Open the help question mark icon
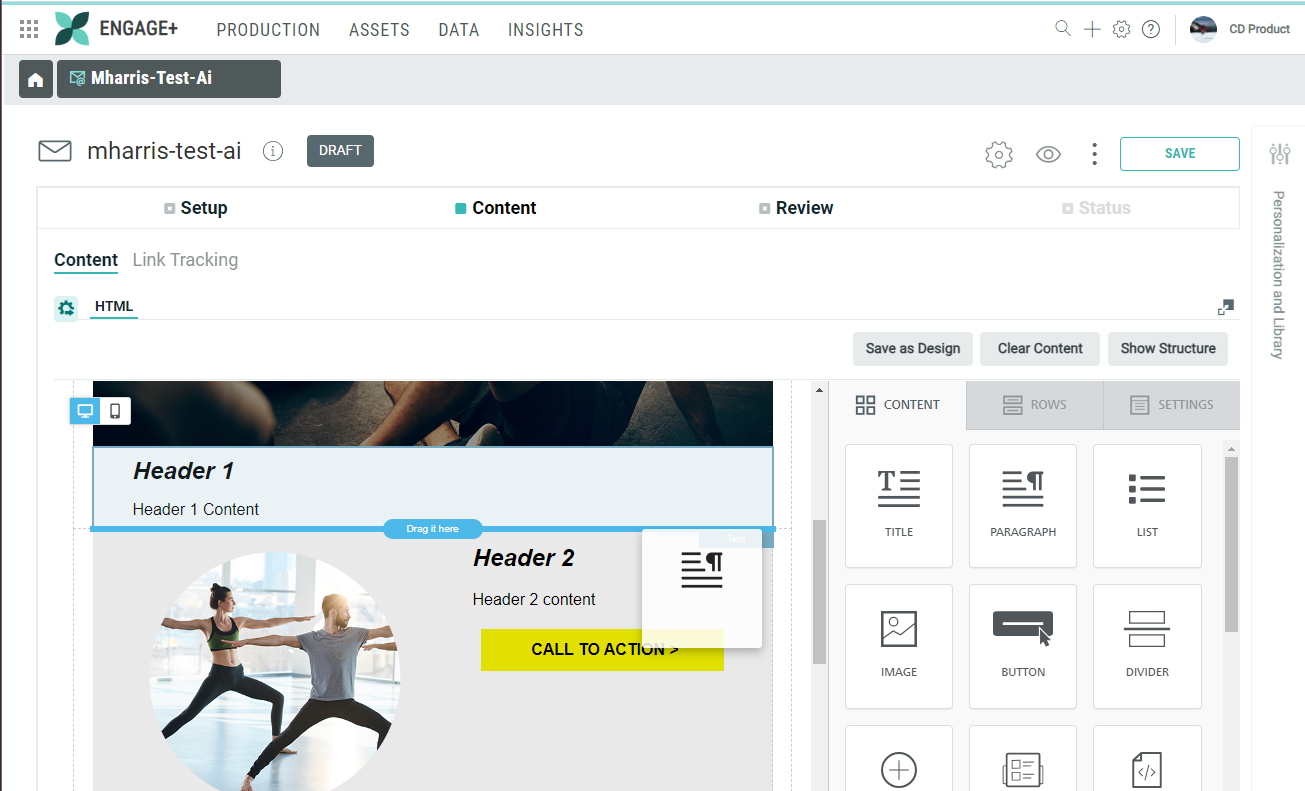 click(x=1151, y=29)
